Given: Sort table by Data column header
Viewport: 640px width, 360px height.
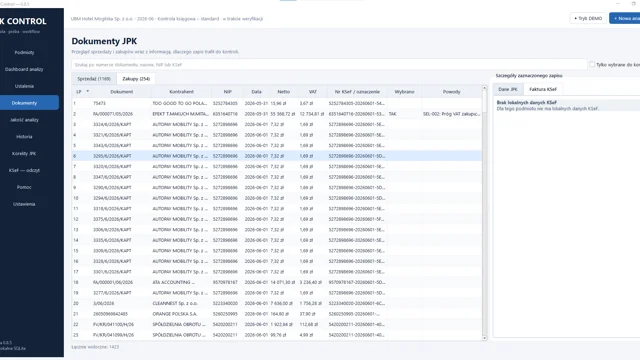Looking at the screenshot, I should [x=256, y=92].
